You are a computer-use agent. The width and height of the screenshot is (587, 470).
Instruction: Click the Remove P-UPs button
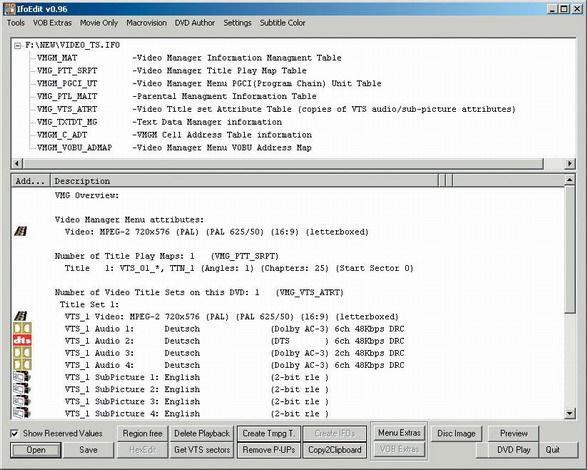(269, 450)
